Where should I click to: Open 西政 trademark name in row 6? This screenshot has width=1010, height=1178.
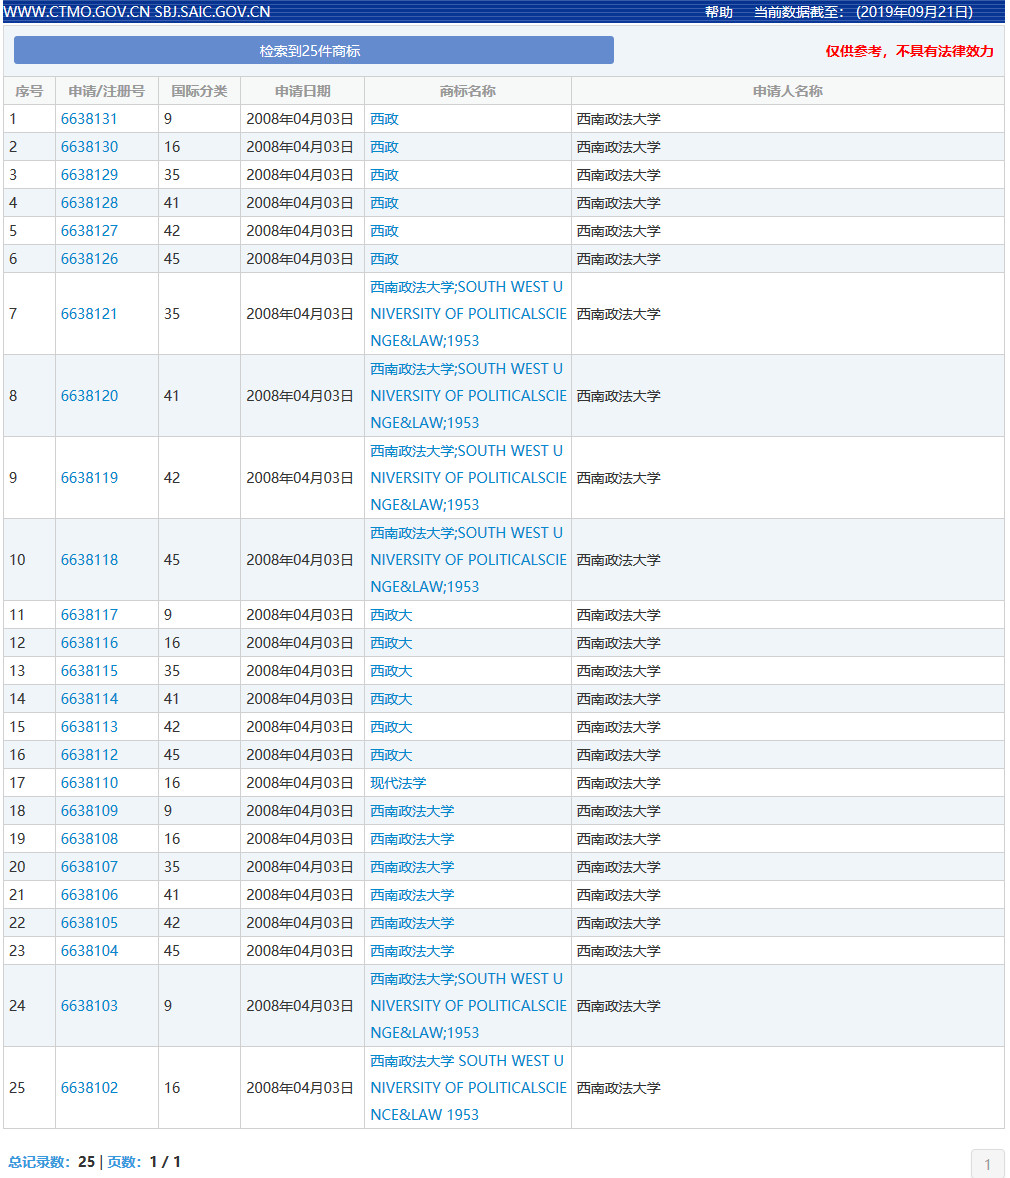pos(384,258)
